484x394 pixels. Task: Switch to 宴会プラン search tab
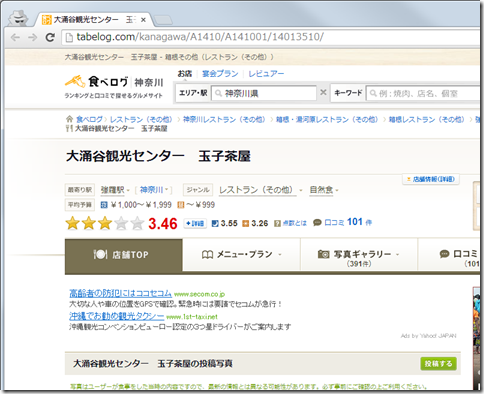tap(220, 74)
